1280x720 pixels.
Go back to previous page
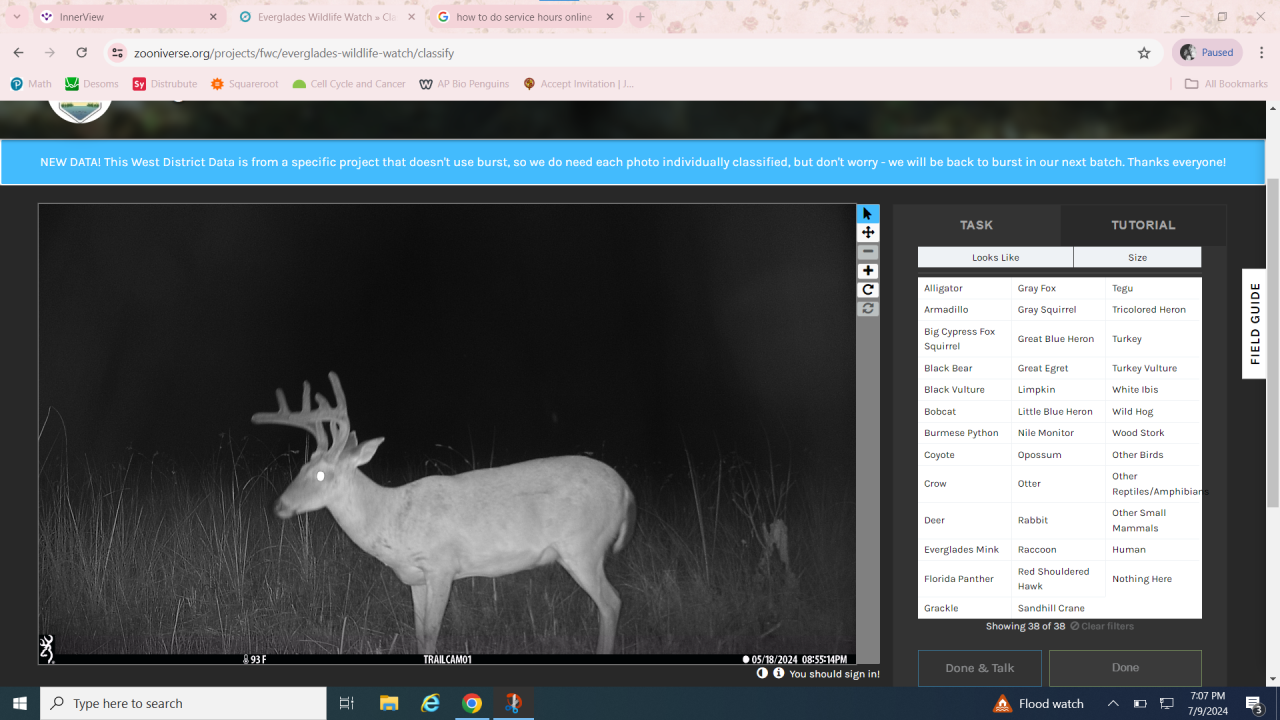coord(18,53)
